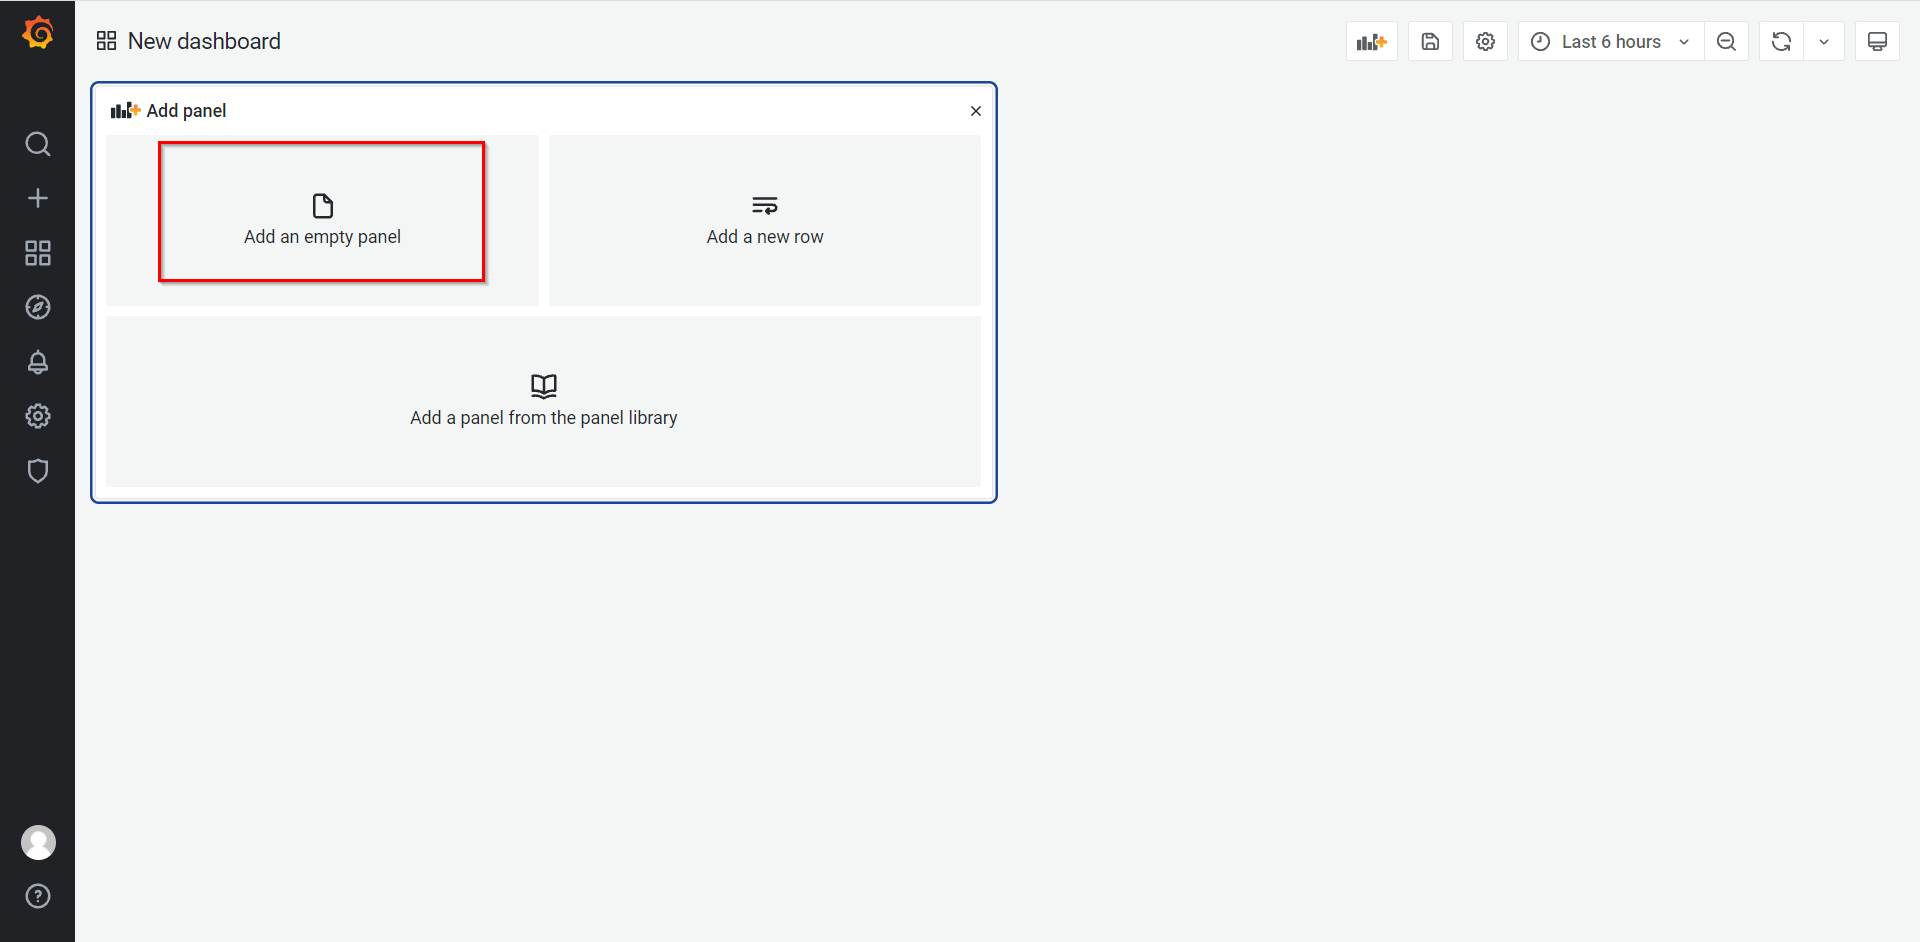Open the Configuration gear in sidebar

tap(38, 416)
